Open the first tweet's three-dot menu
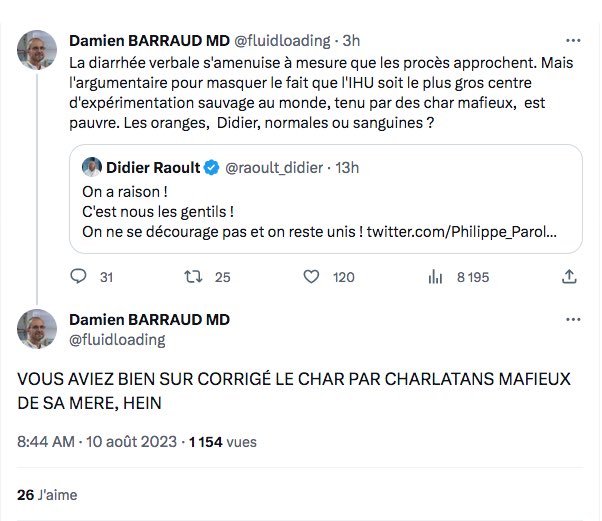 pos(572,41)
